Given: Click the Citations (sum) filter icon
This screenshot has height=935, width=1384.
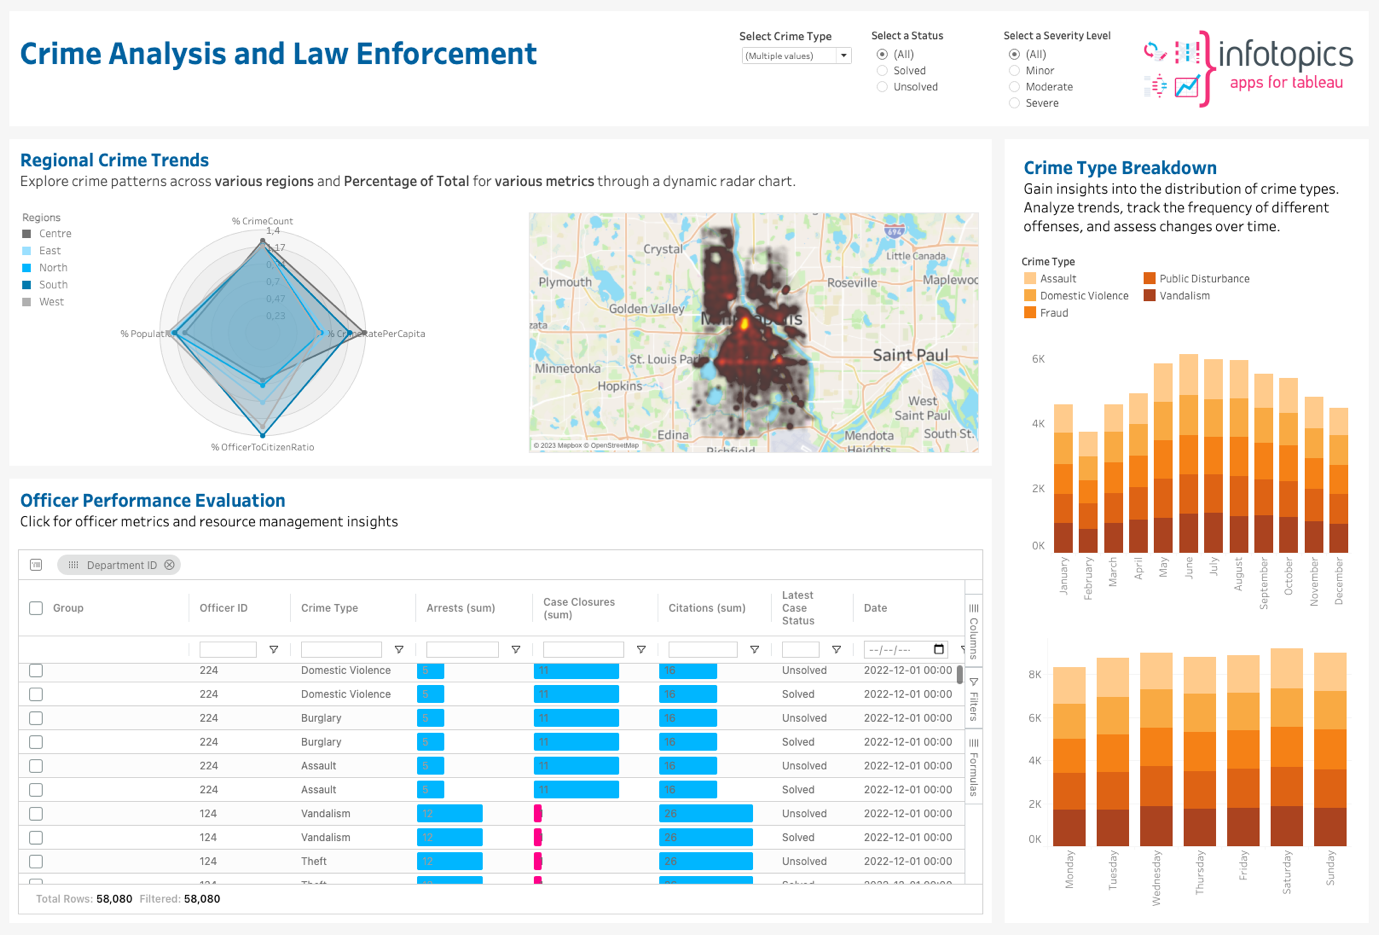Looking at the screenshot, I should coord(754,650).
